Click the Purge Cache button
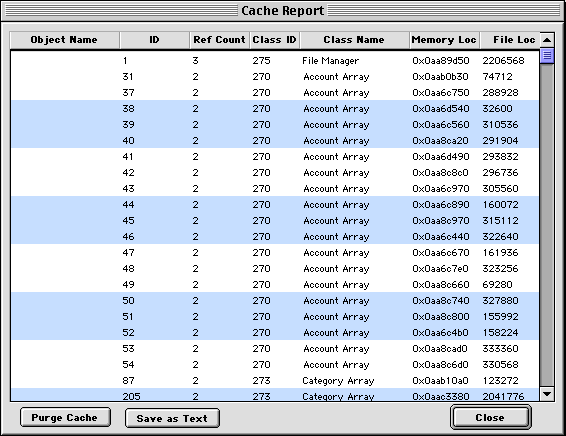566x436 pixels. [65, 418]
